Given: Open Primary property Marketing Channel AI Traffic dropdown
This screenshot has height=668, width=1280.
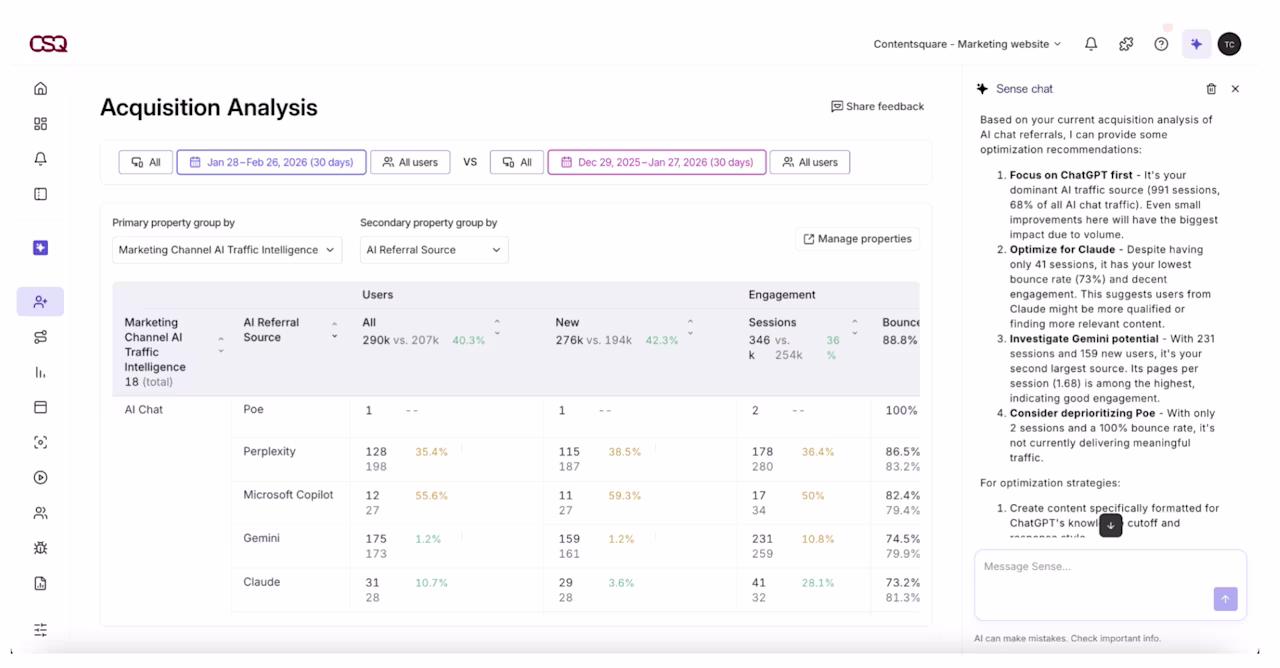Looking at the screenshot, I should click(227, 250).
